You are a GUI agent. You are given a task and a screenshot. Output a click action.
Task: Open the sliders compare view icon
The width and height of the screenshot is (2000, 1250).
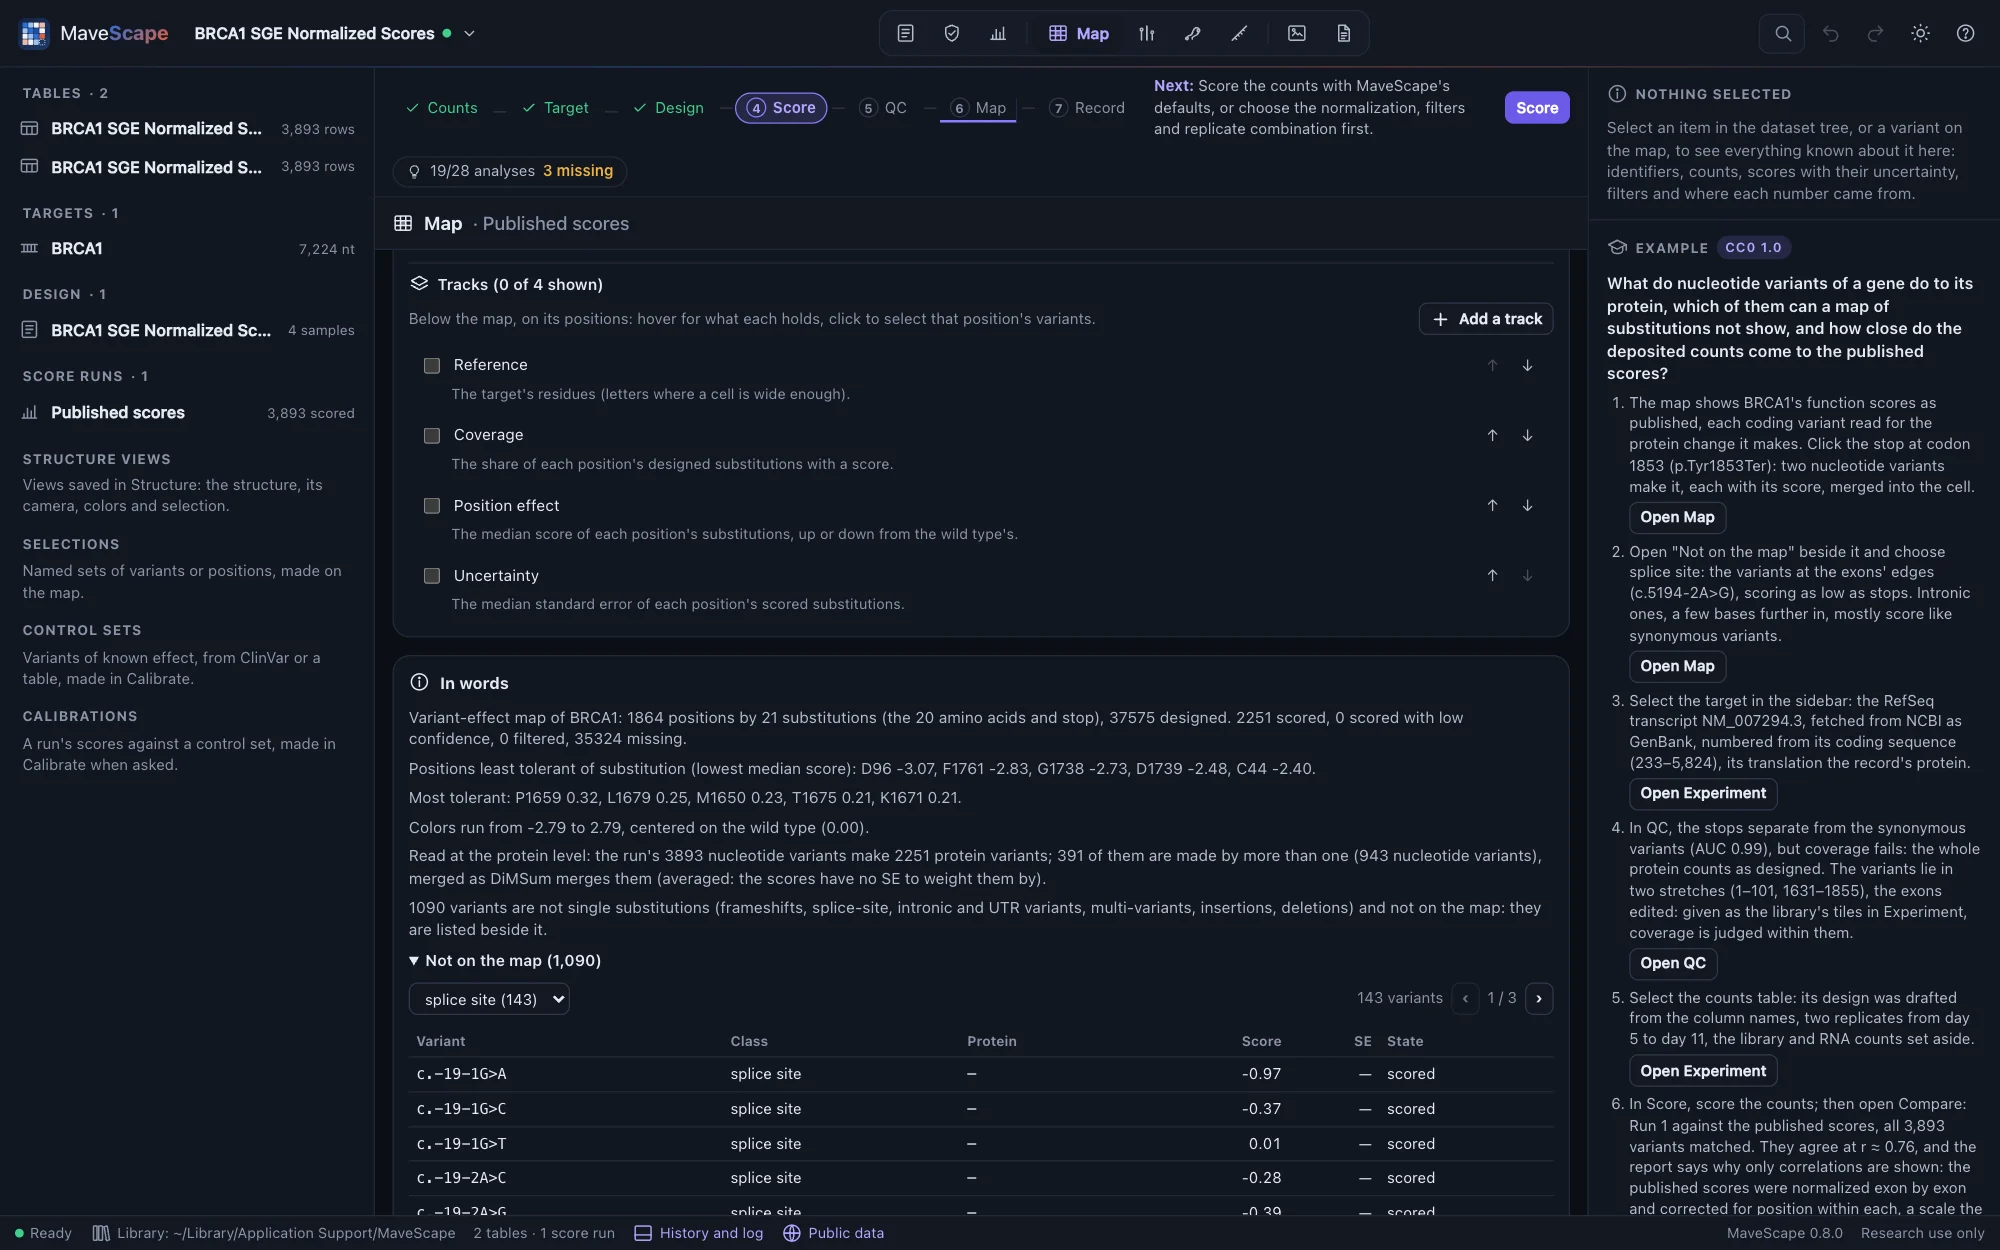tap(1146, 33)
